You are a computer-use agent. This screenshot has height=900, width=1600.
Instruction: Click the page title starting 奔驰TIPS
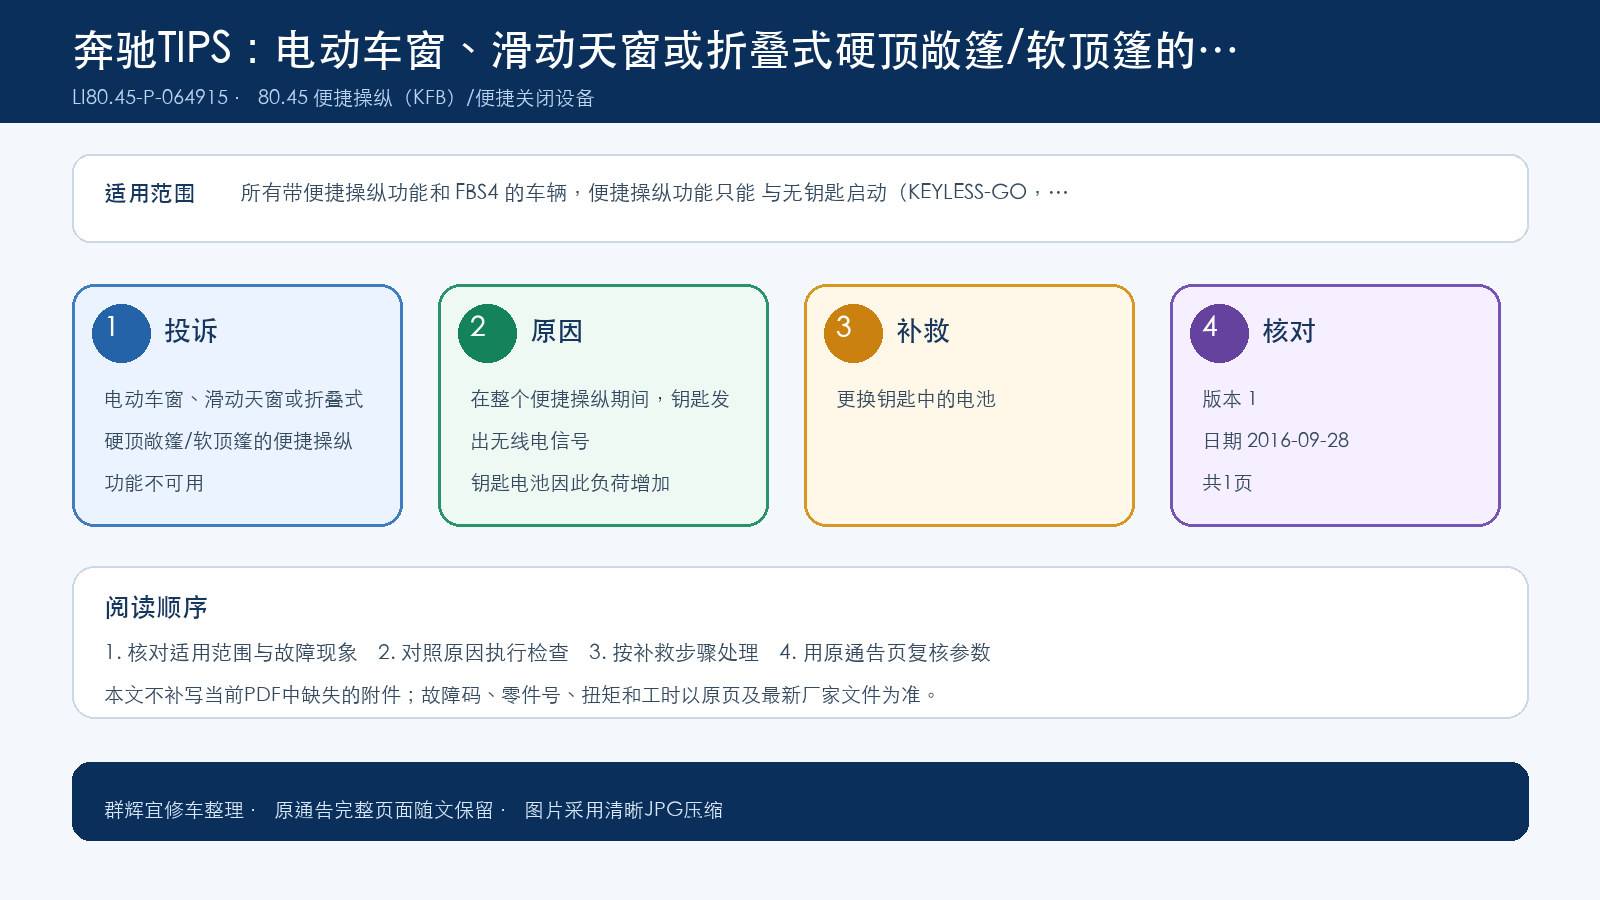655,50
